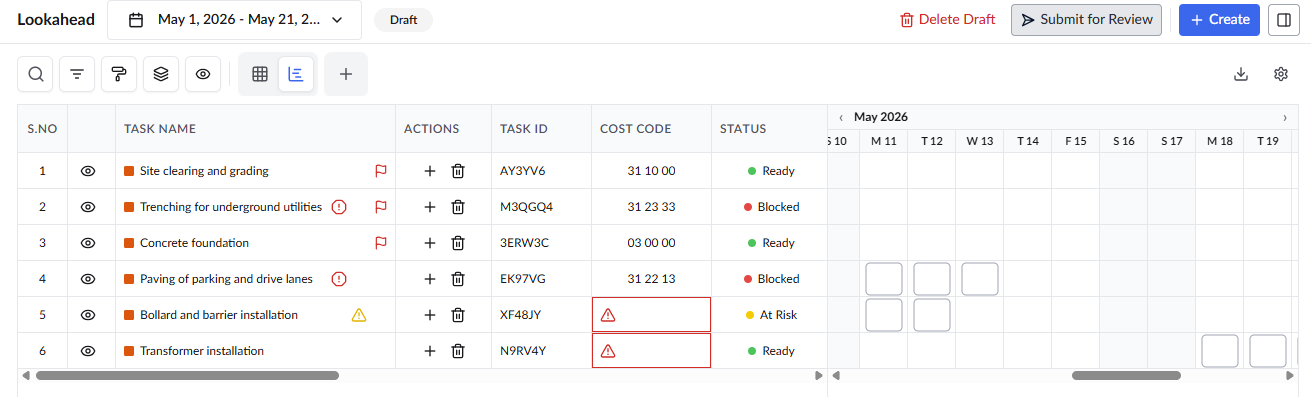Screen dimensions: 1311x397
Task: Toggle visibility of Site clearing and grading row
Action: 88,171
